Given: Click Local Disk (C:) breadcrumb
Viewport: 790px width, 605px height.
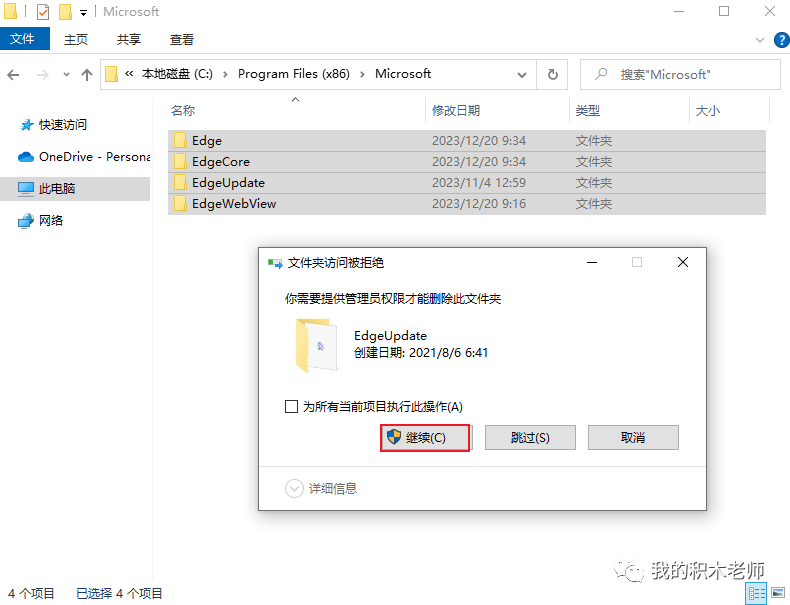Looking at the screenshot, I should click(x=177, y=74).
